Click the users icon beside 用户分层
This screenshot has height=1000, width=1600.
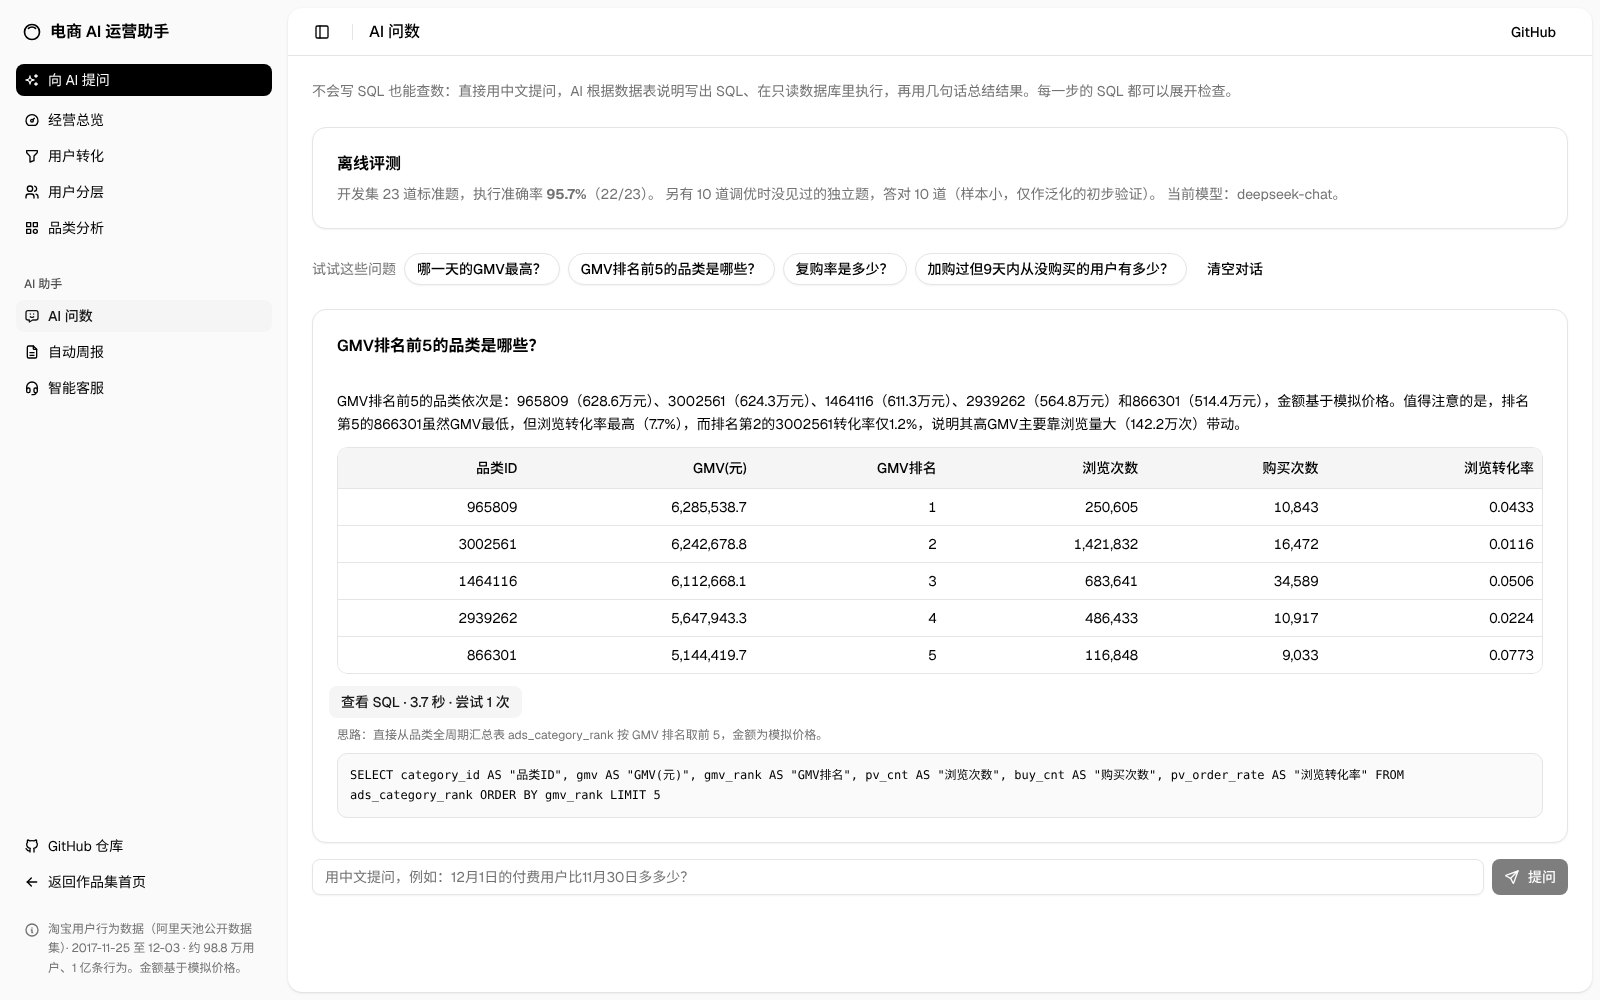point(32,192)
